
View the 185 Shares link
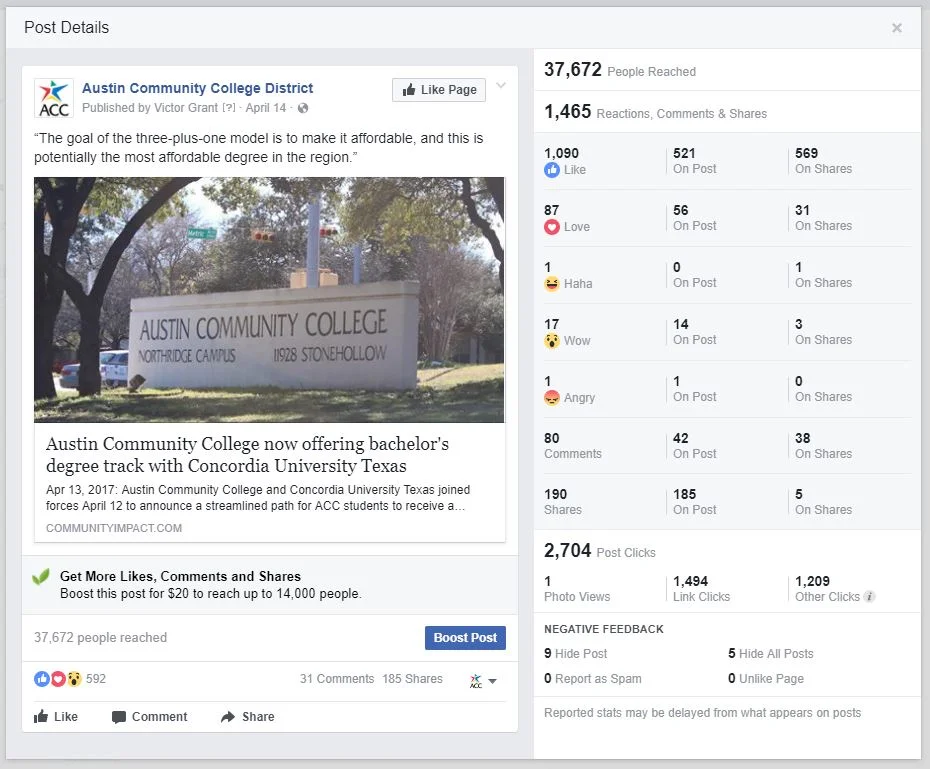tap(413, 678)
